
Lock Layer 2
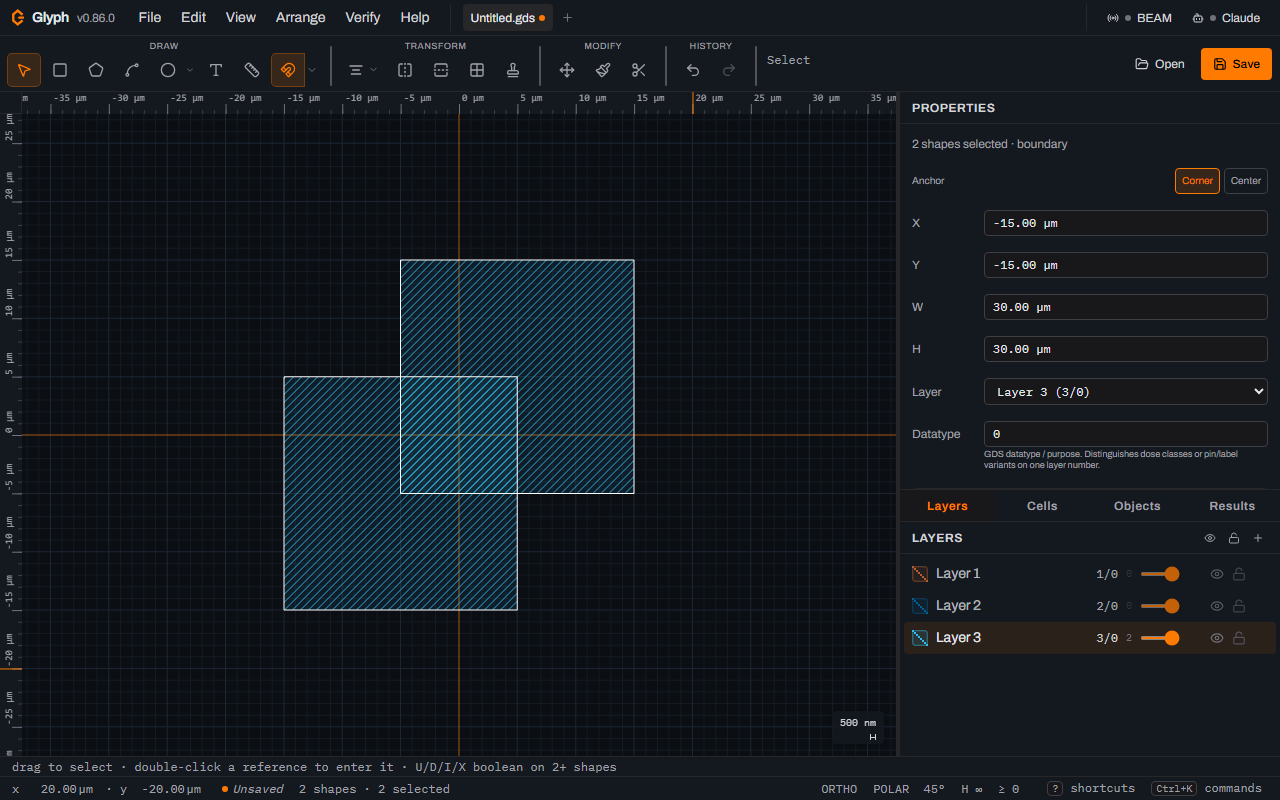[x=1239, y=606]
